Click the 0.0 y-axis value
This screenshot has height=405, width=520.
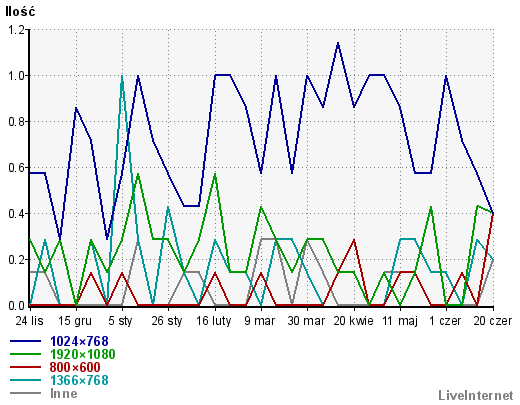16,306
